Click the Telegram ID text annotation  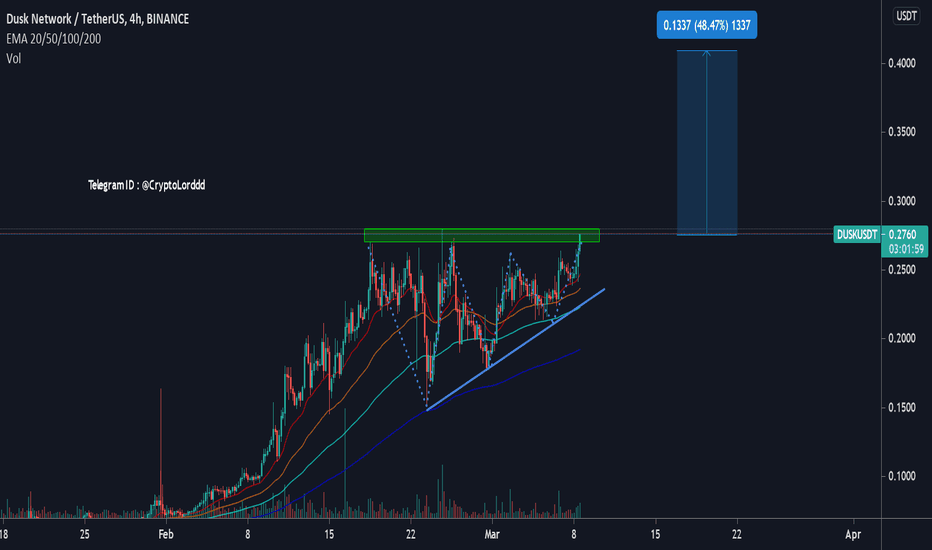tap(147, 185)
